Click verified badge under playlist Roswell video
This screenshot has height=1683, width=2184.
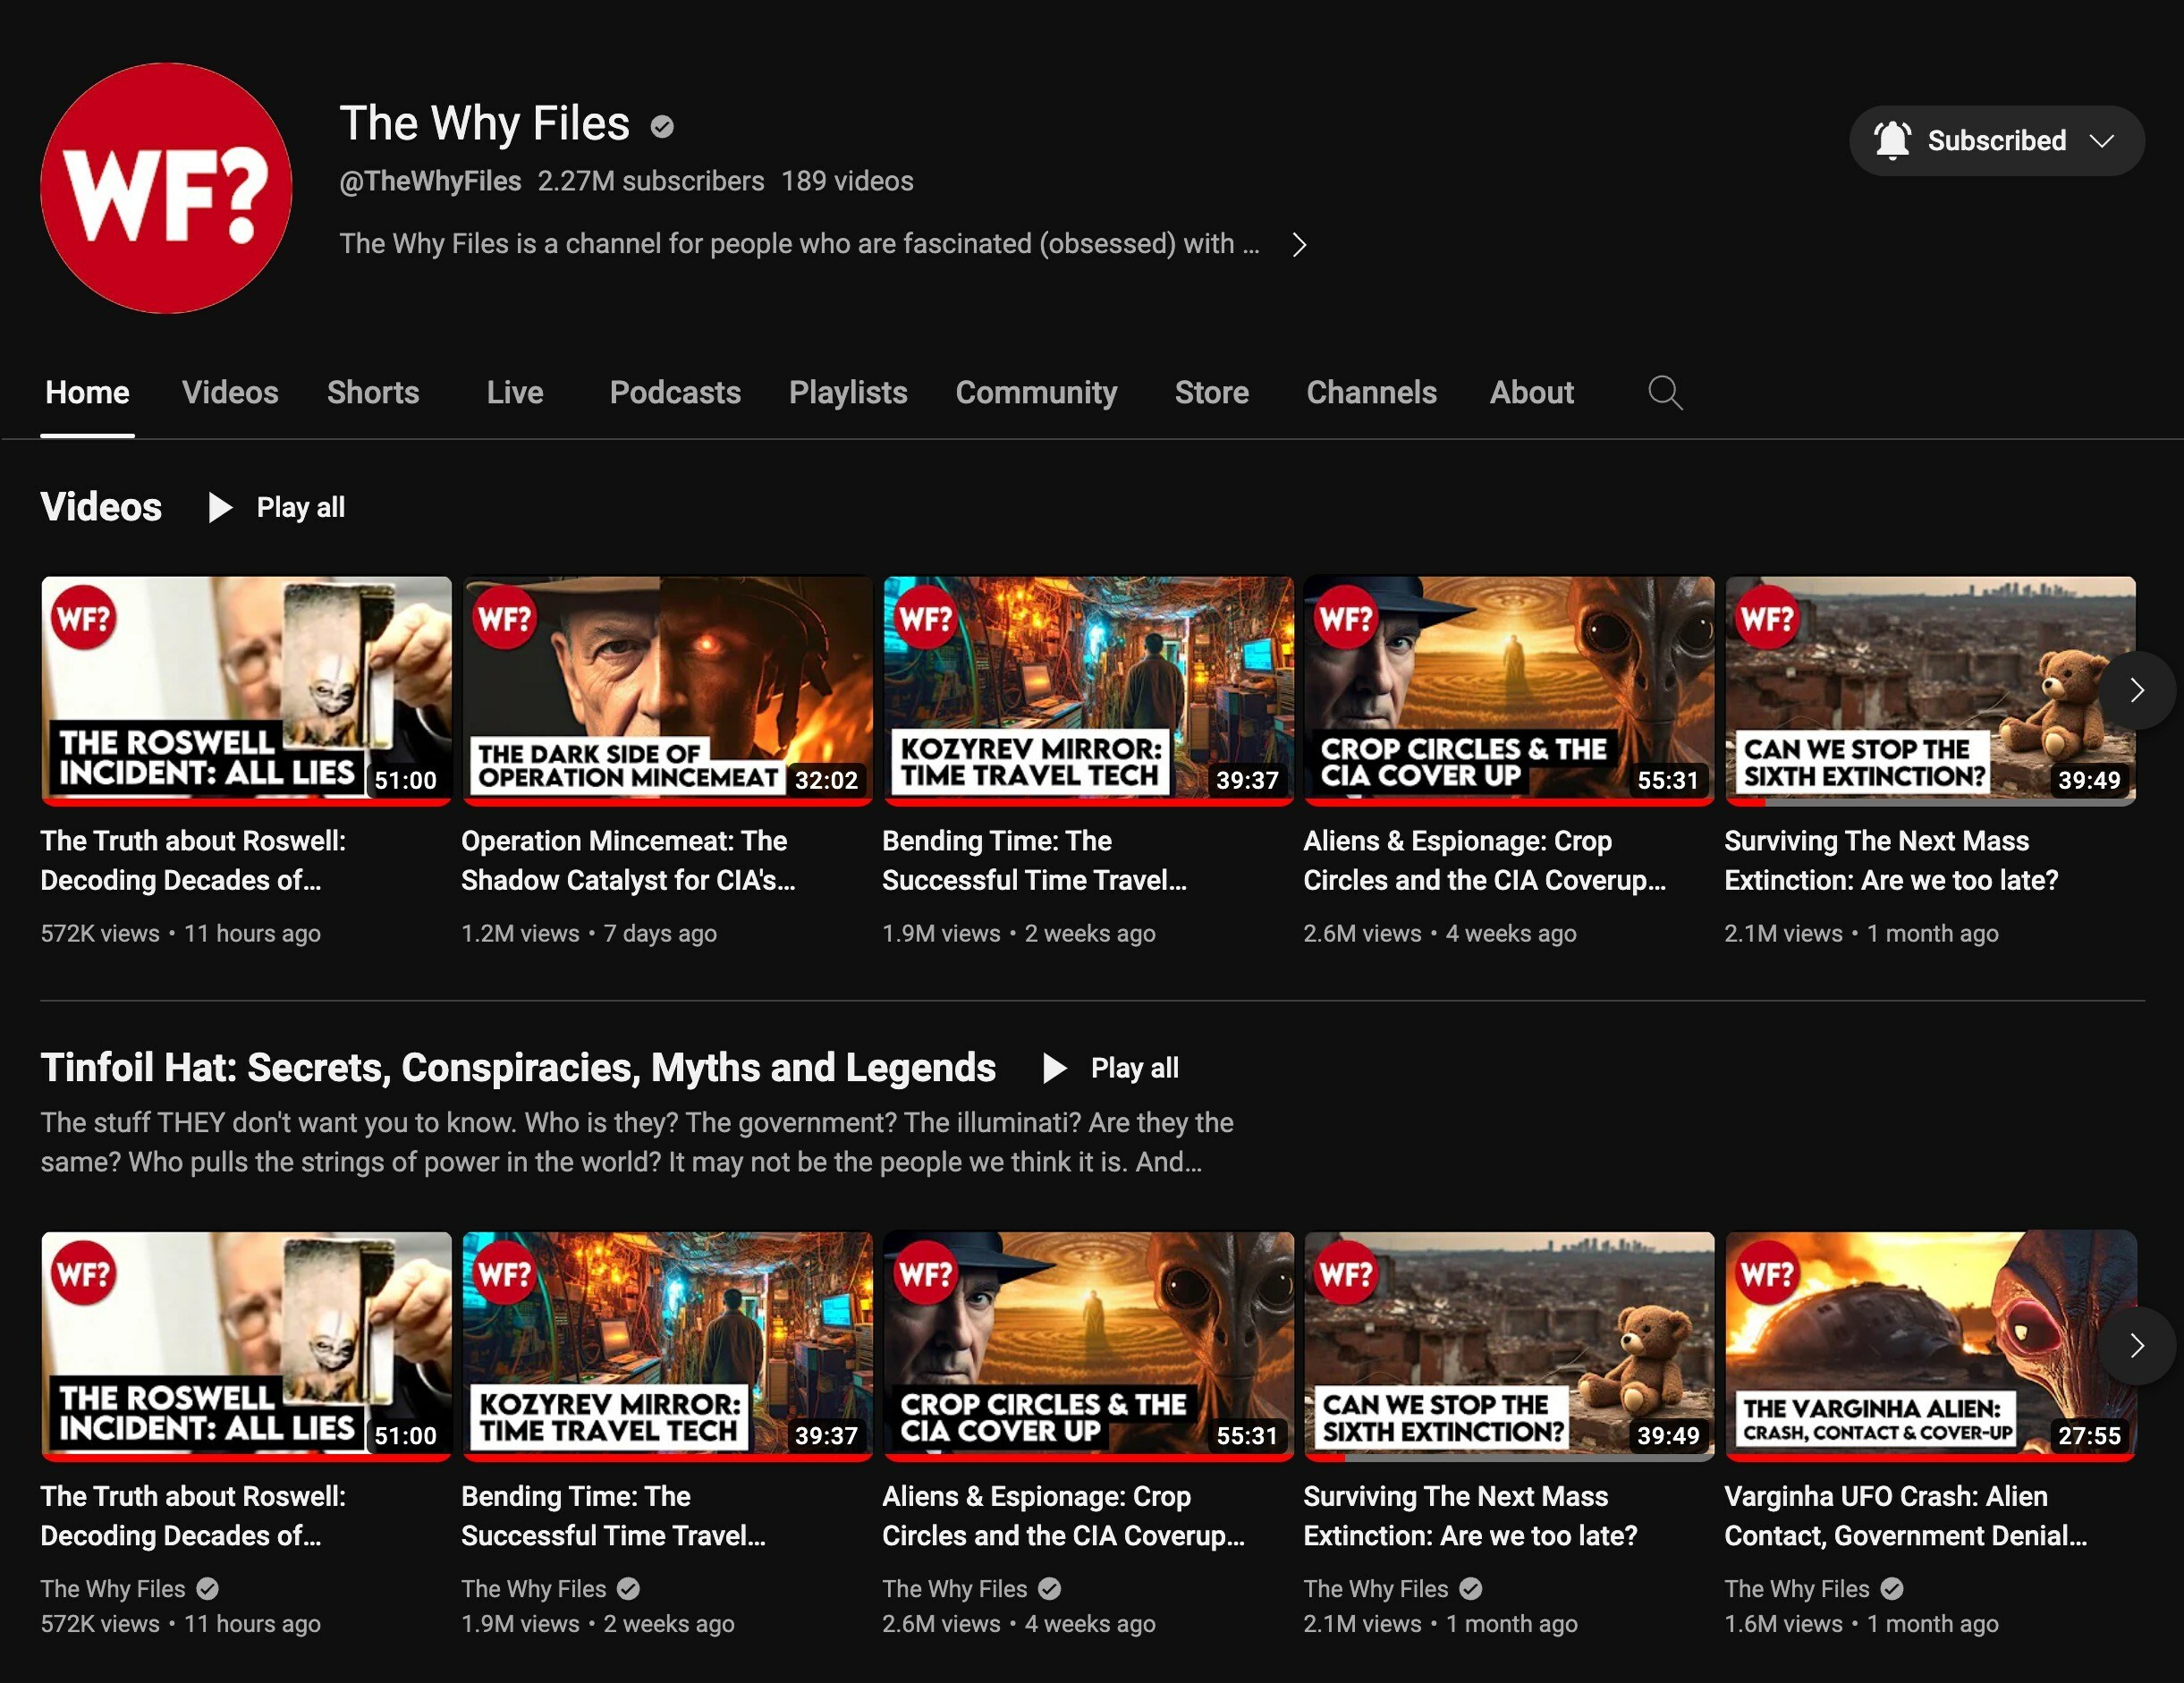point(208,1589)
